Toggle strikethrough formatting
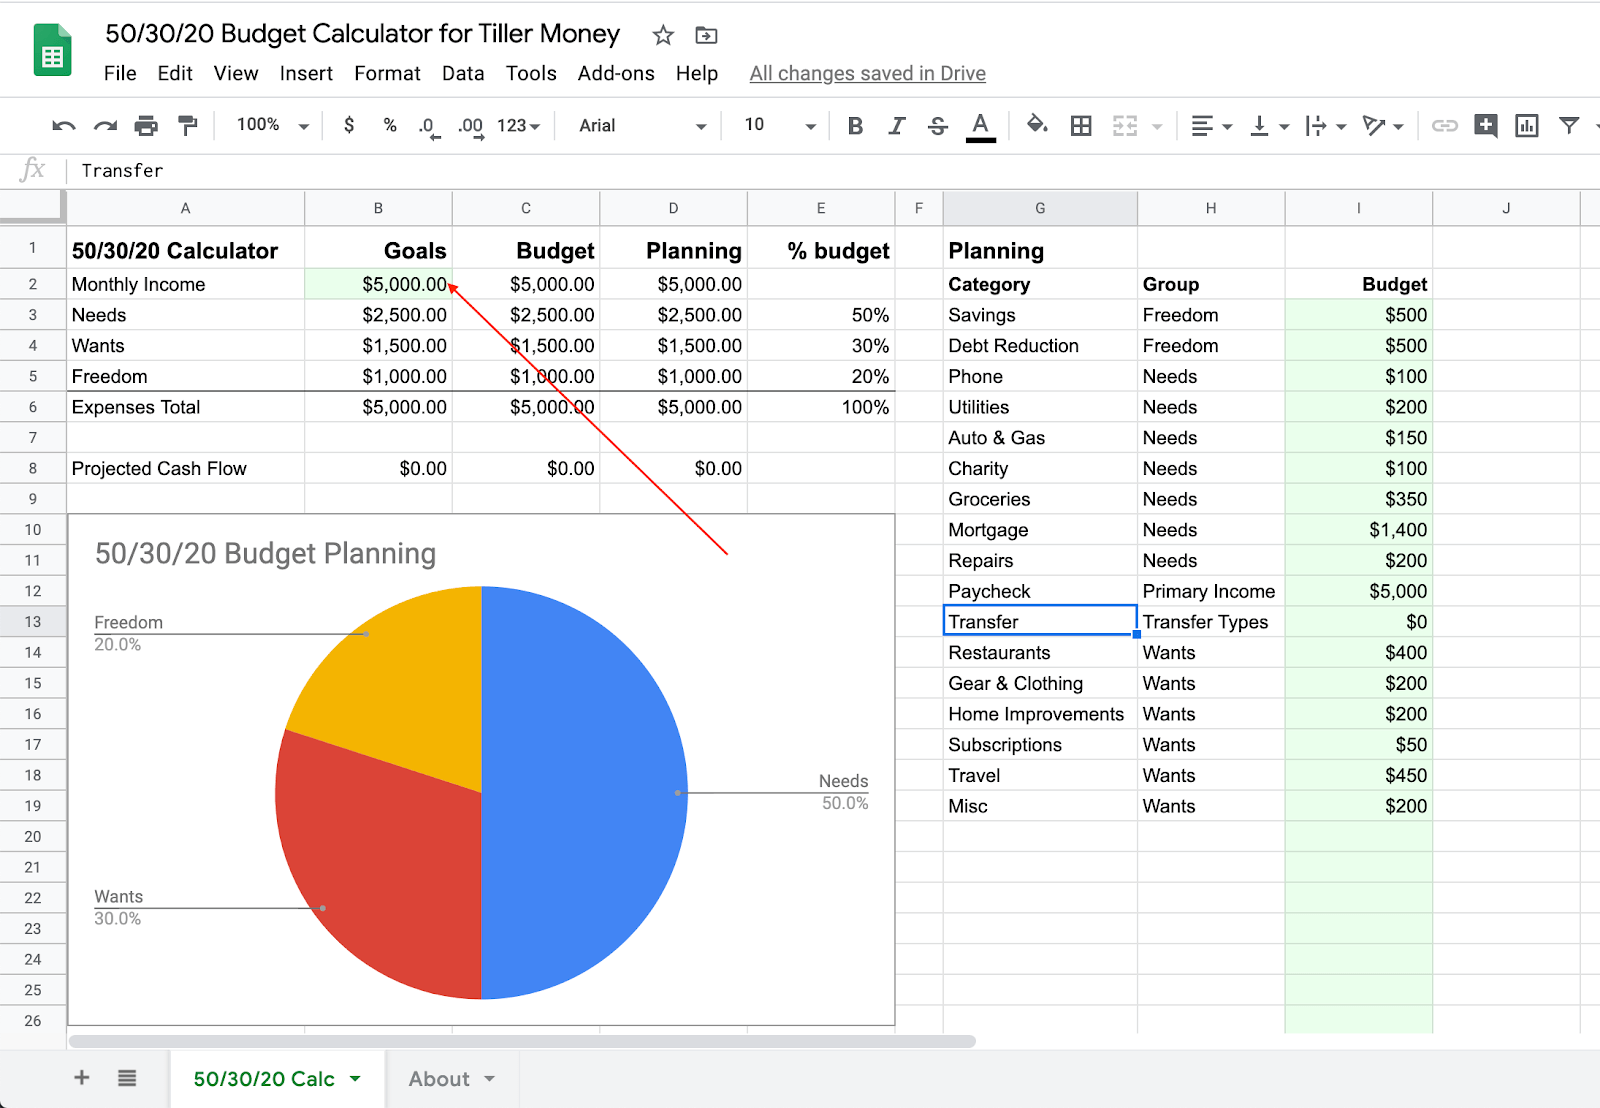Screen dimensions: 1600x1108 click(x=938, y=126)
